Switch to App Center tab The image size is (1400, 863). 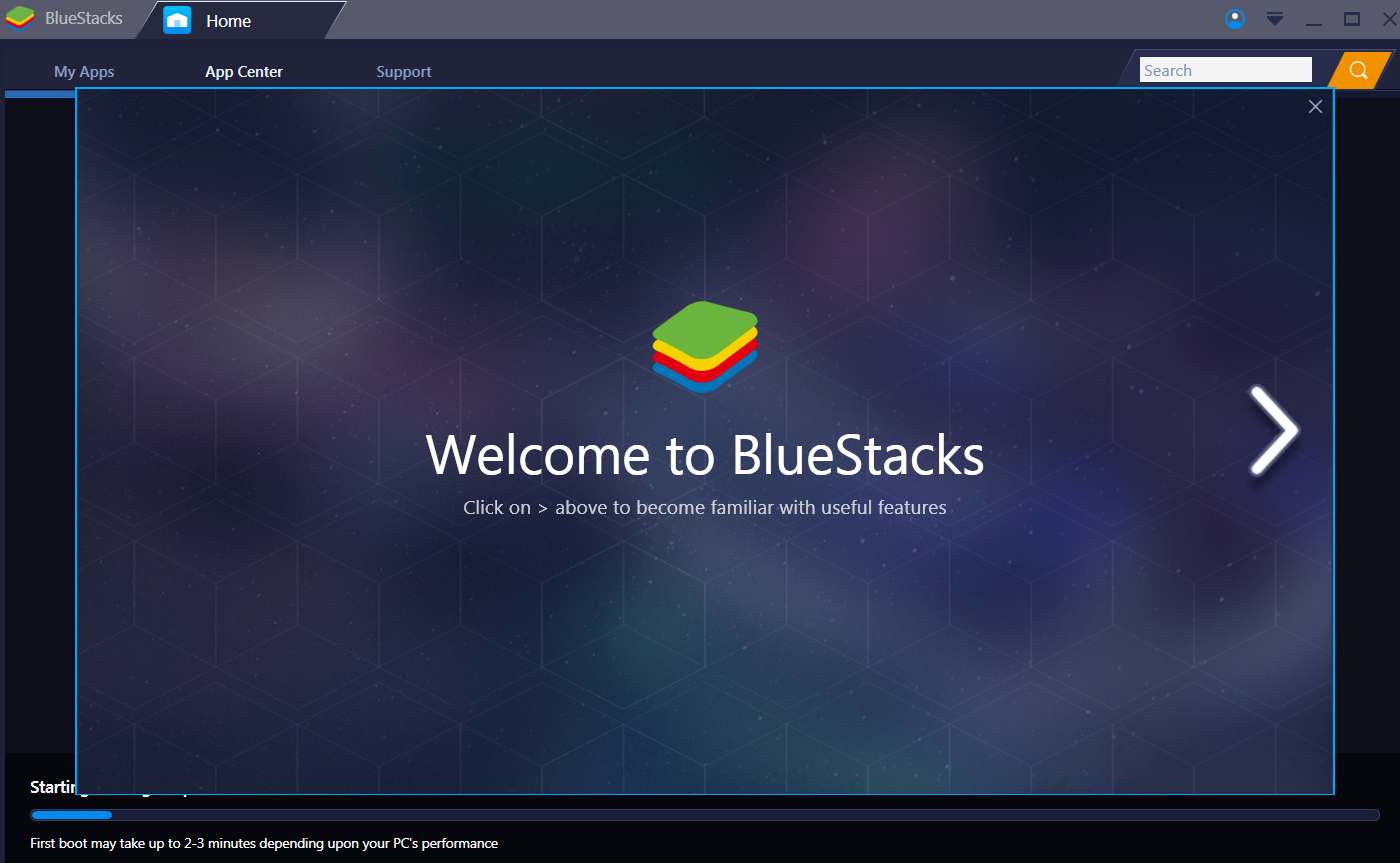[244, 72]
